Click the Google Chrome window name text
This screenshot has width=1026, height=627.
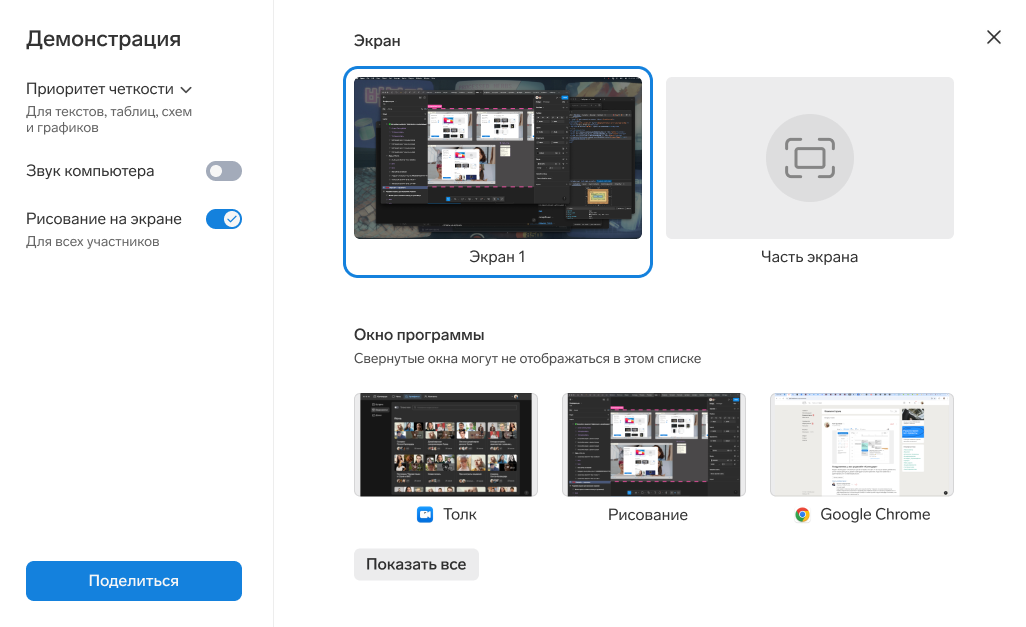[x=875, y=514]
